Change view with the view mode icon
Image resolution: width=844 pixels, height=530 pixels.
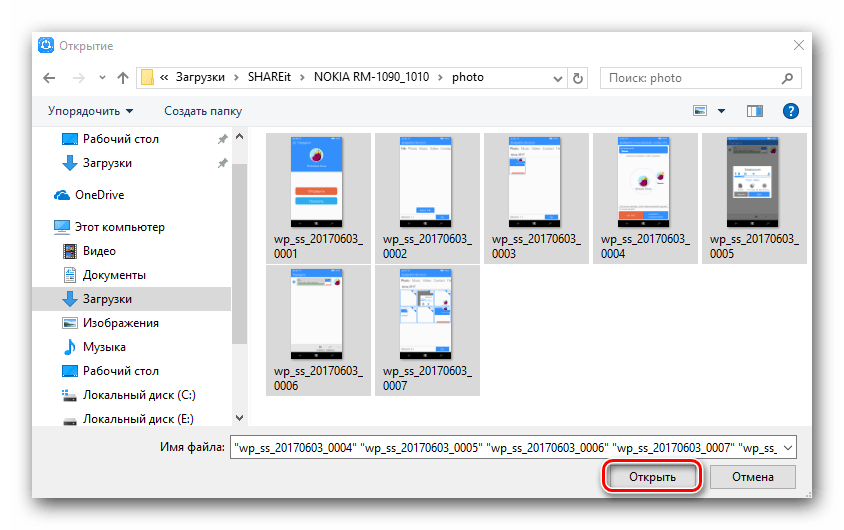coord(700,111)
